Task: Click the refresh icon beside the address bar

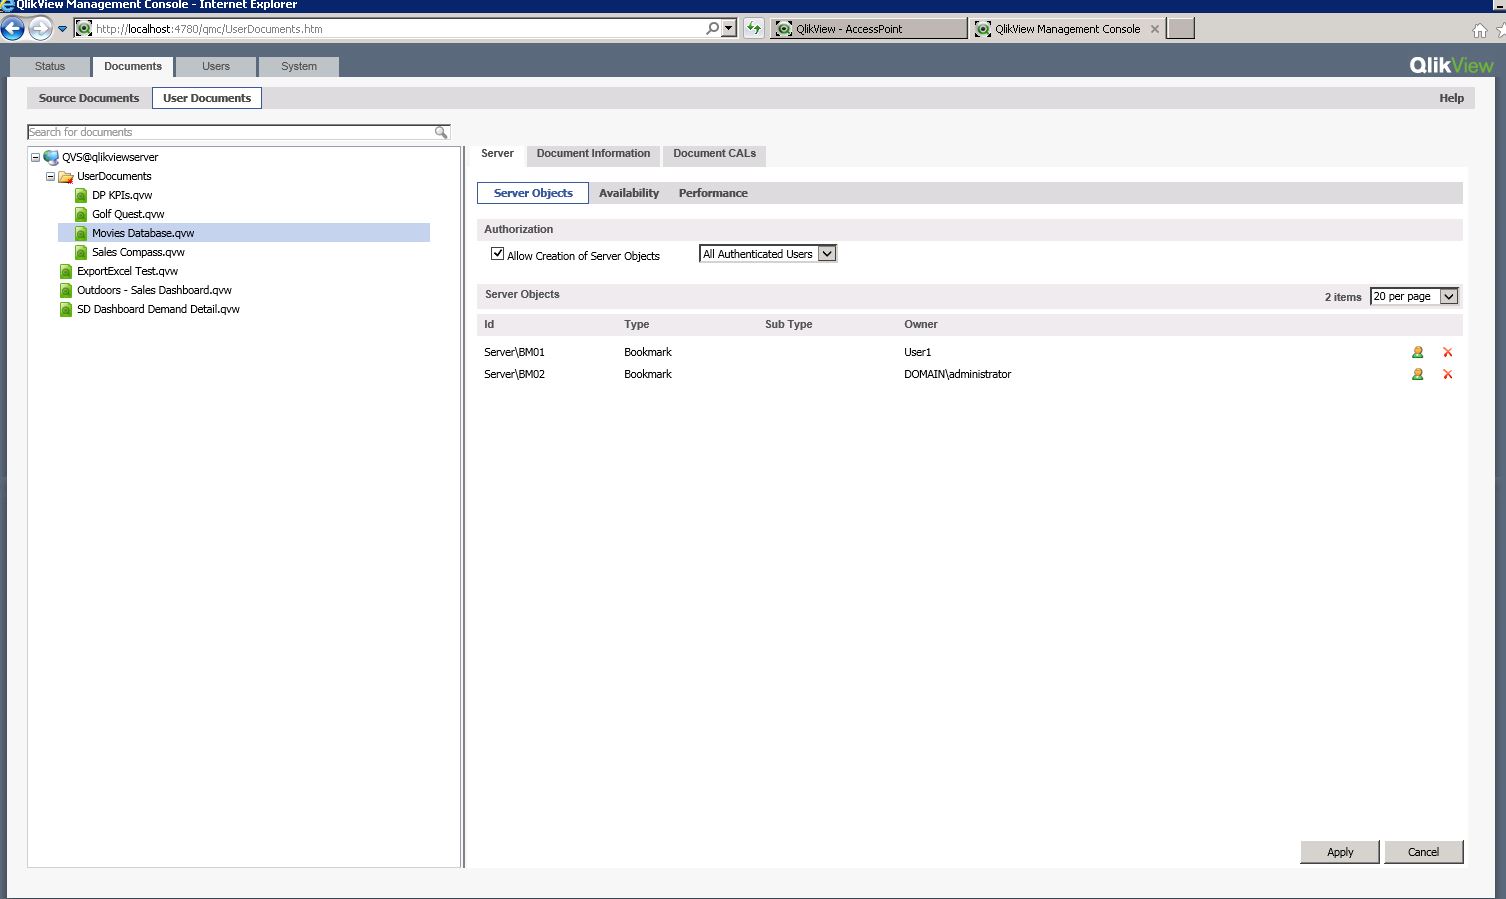Action: pos(753,28)
